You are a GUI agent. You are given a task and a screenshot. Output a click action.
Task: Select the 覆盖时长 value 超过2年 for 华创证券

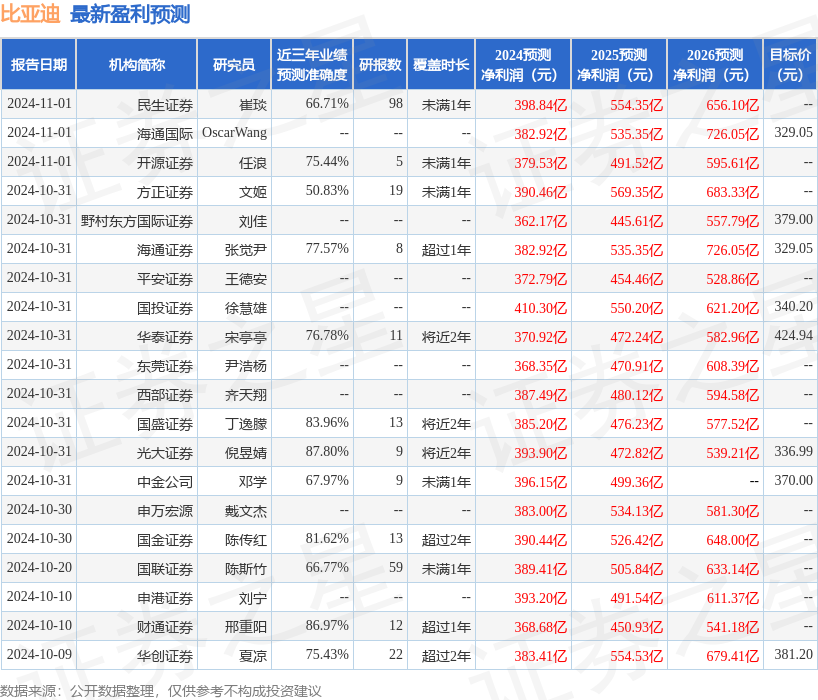click(x=444, y=655)
